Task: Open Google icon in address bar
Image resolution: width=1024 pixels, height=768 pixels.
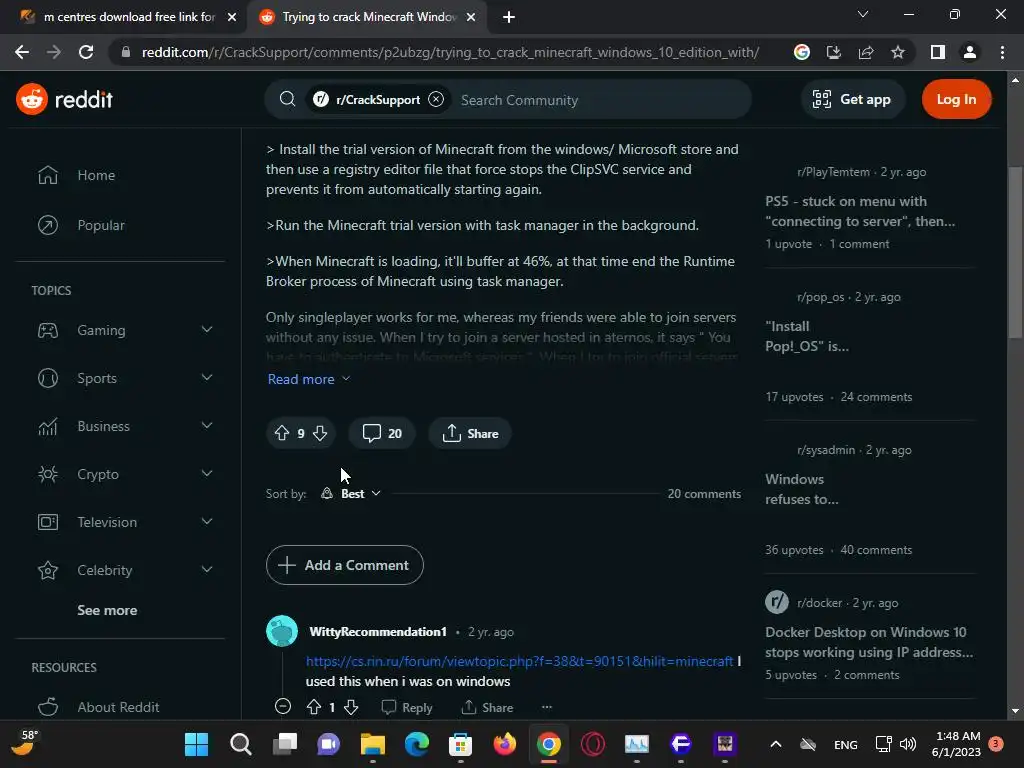Action: pyautogui.click(x=802, y=52)
